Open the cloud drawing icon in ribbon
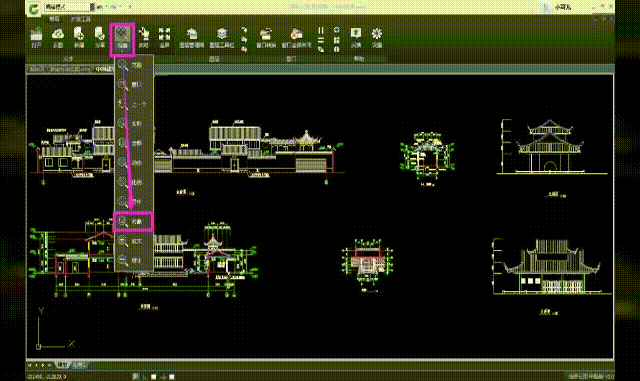 click(58, 38)
